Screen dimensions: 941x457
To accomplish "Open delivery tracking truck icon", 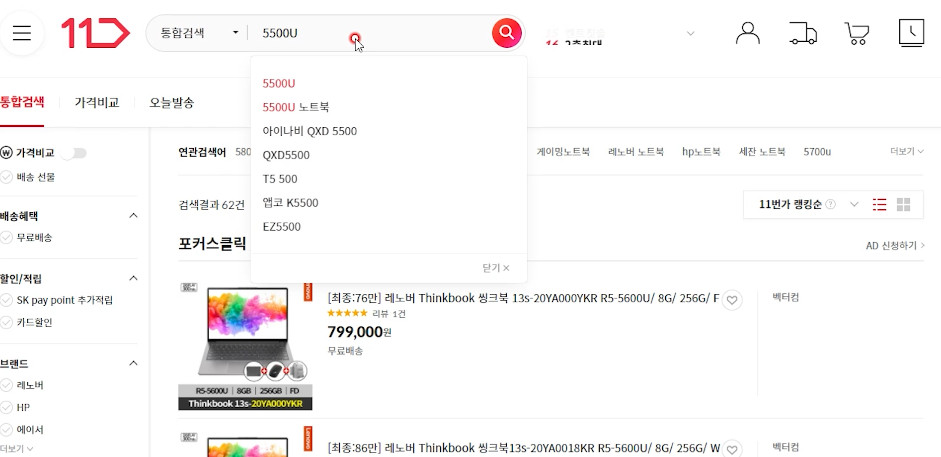I will click(803, 33).
